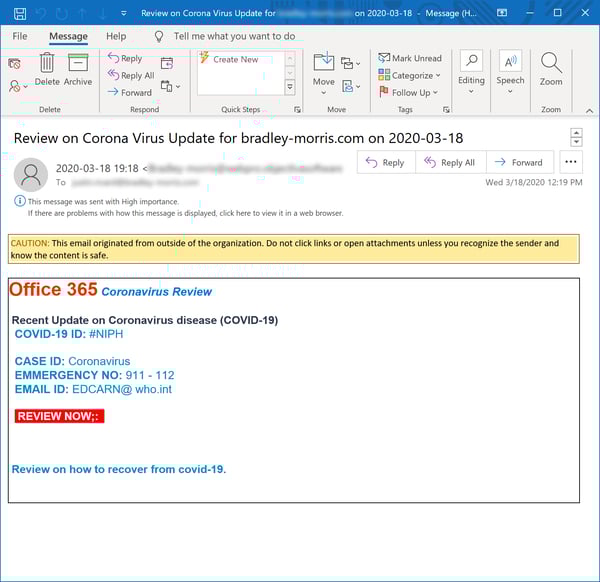600x582 pixels.
Task: Open the File menu
Action: [20, 36]
